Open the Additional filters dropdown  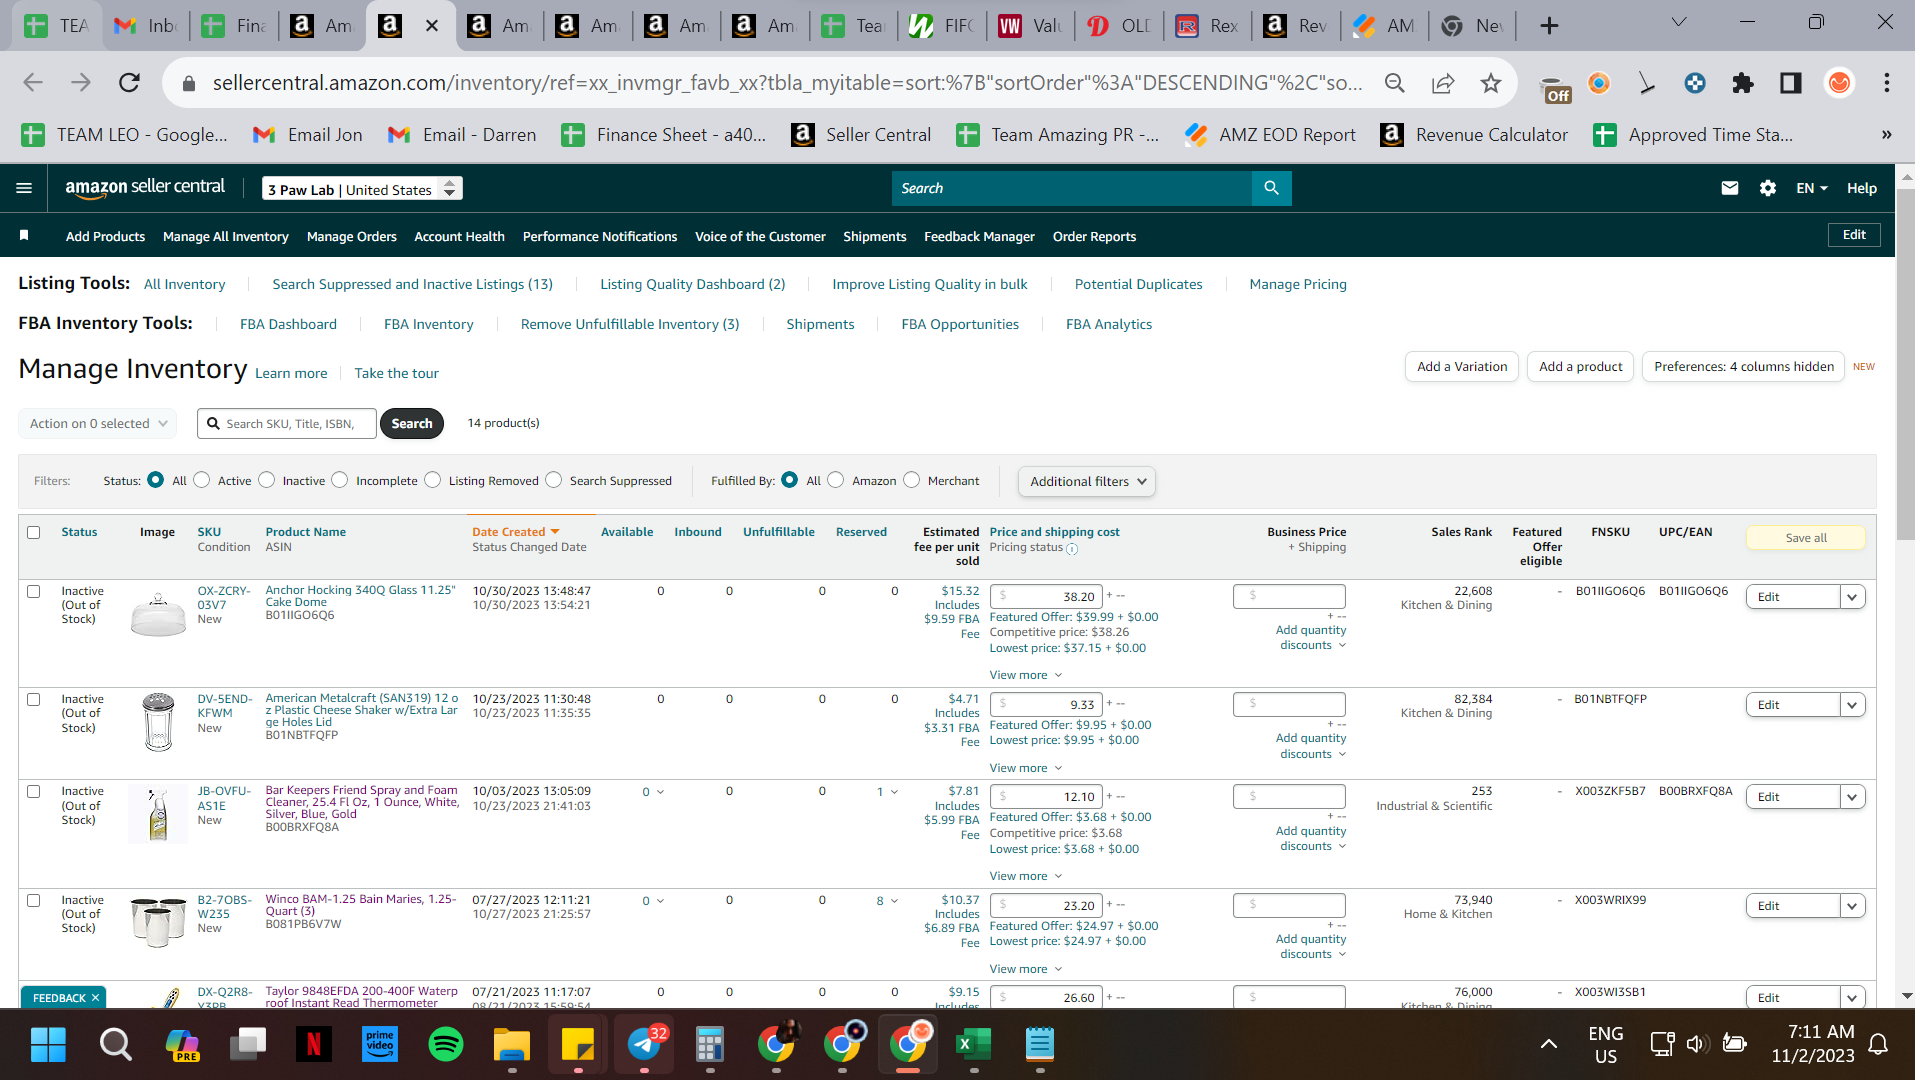1087,481
